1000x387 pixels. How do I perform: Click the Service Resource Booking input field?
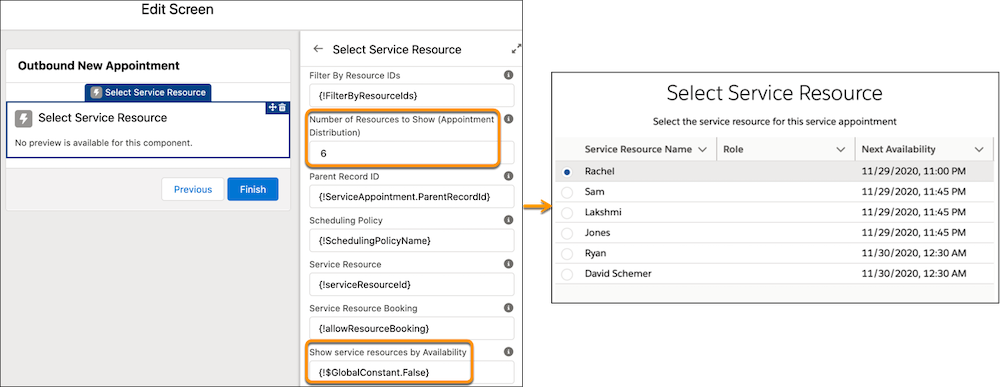coord(411,328)
